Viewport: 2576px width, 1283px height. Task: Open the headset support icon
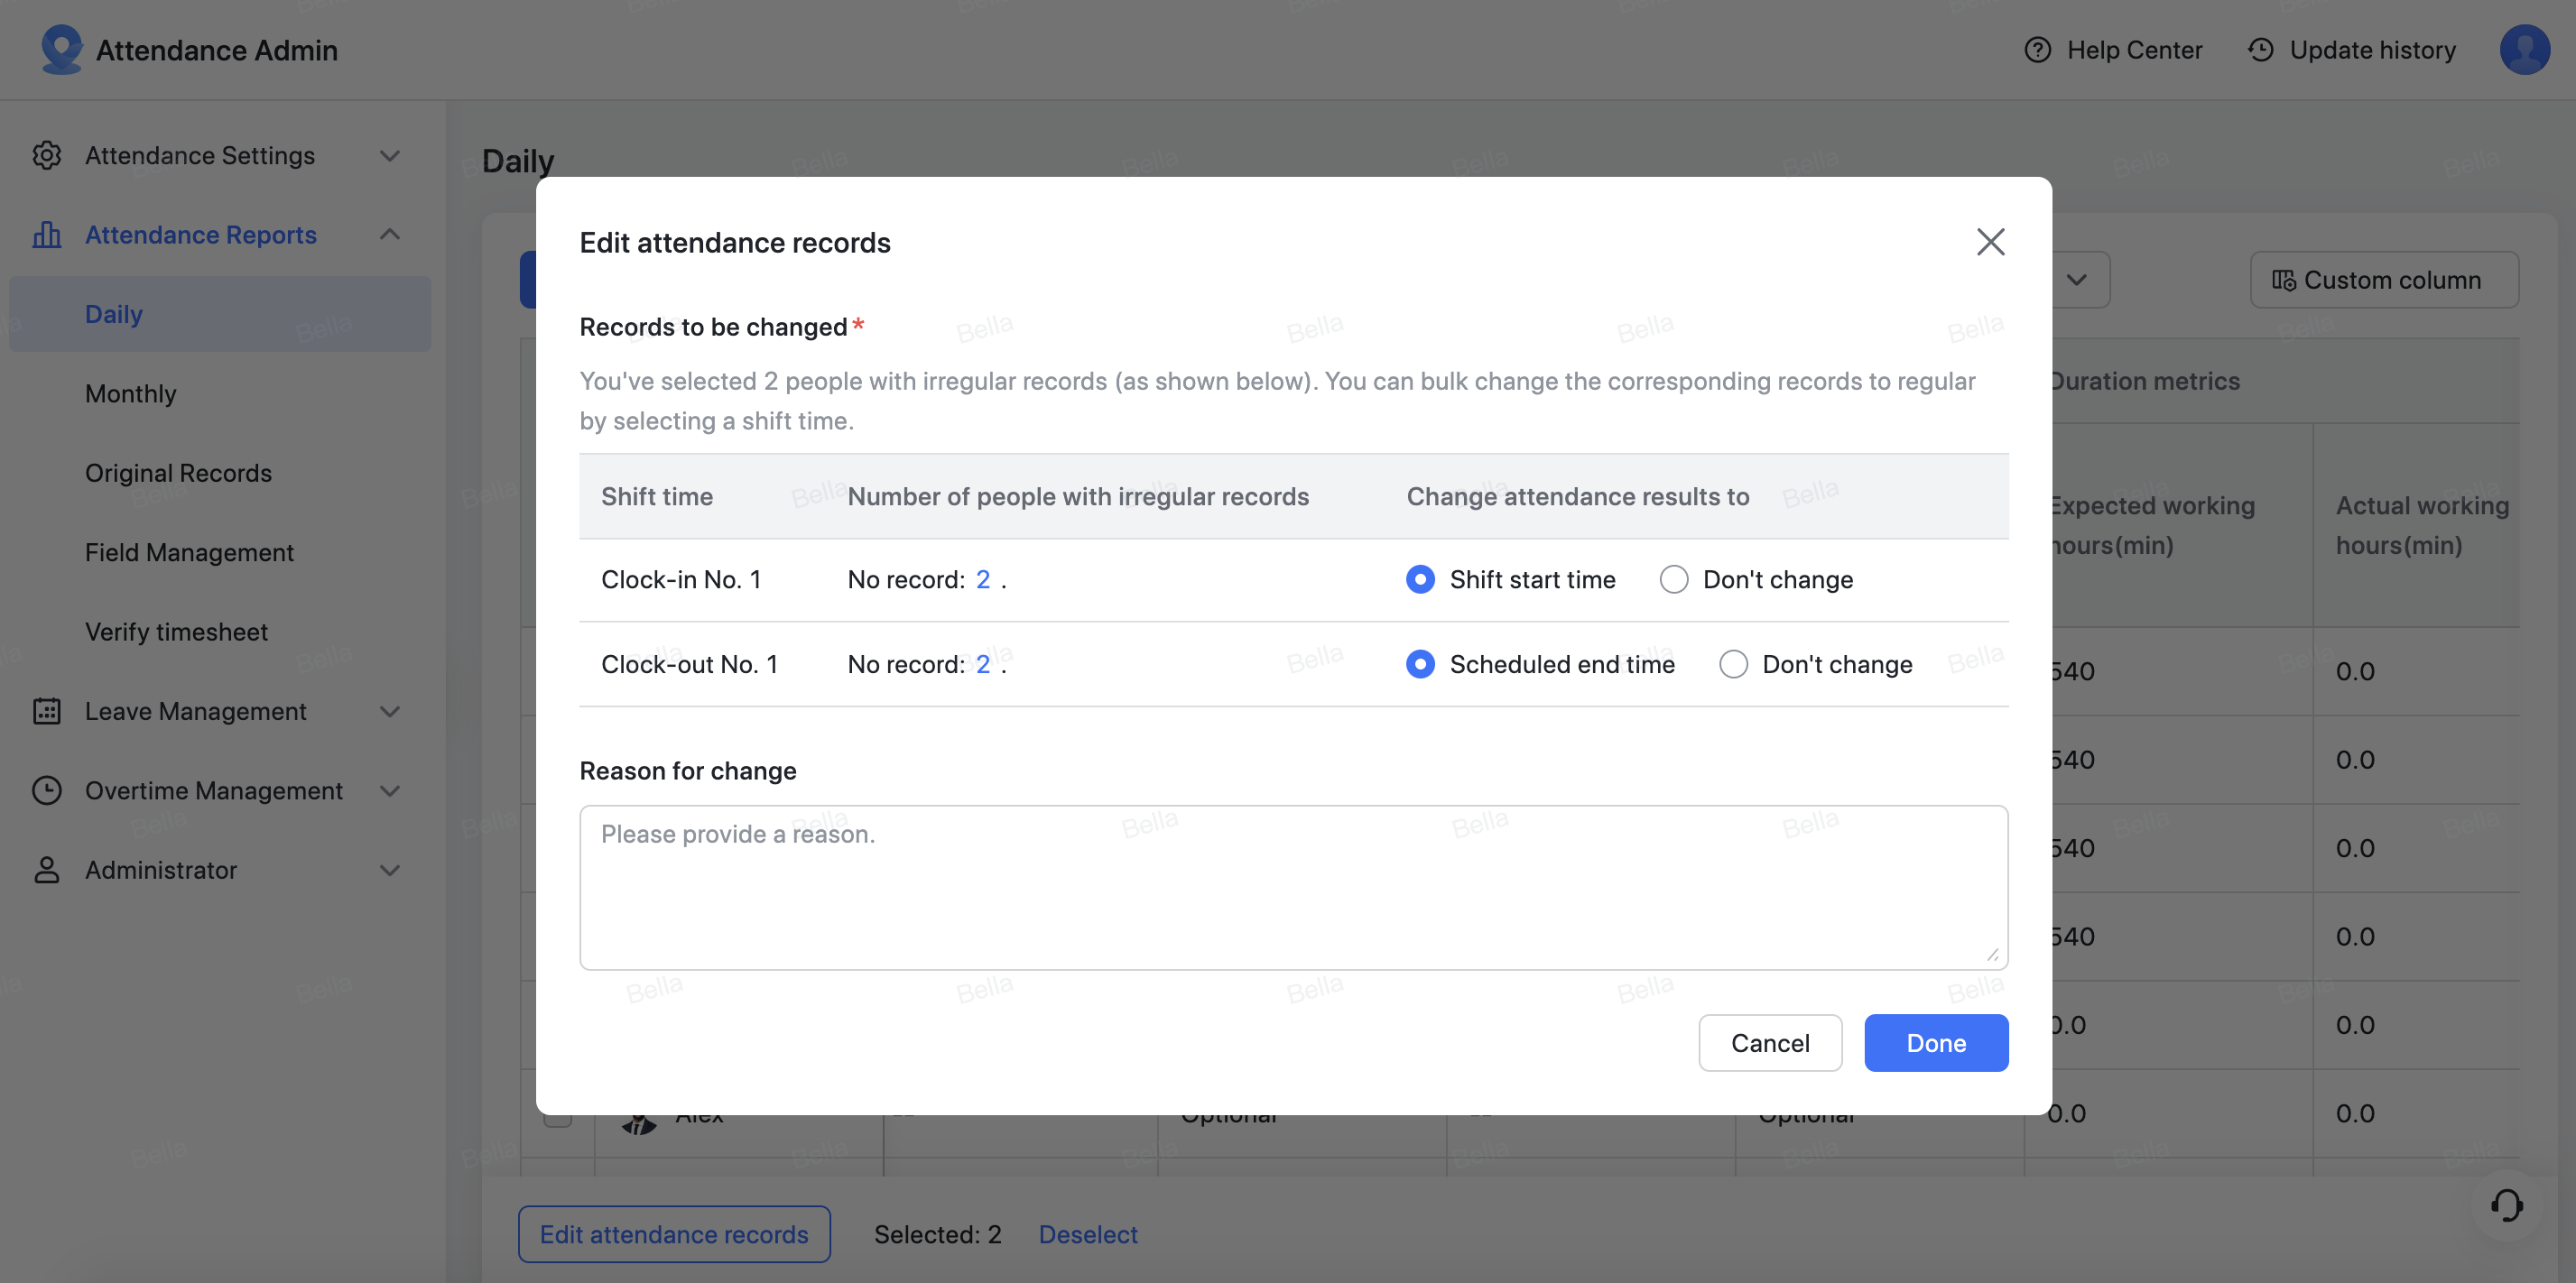point(2506,1205)
